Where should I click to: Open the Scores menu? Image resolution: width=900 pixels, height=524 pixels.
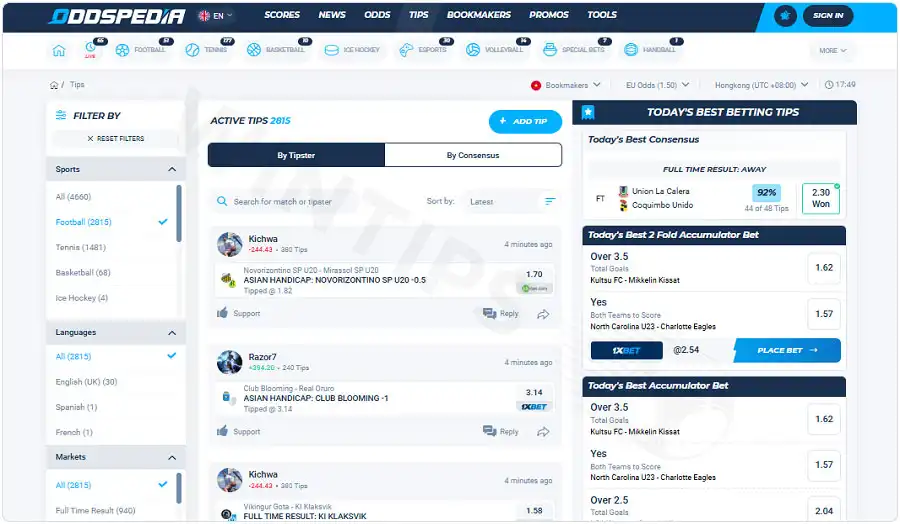282,15
